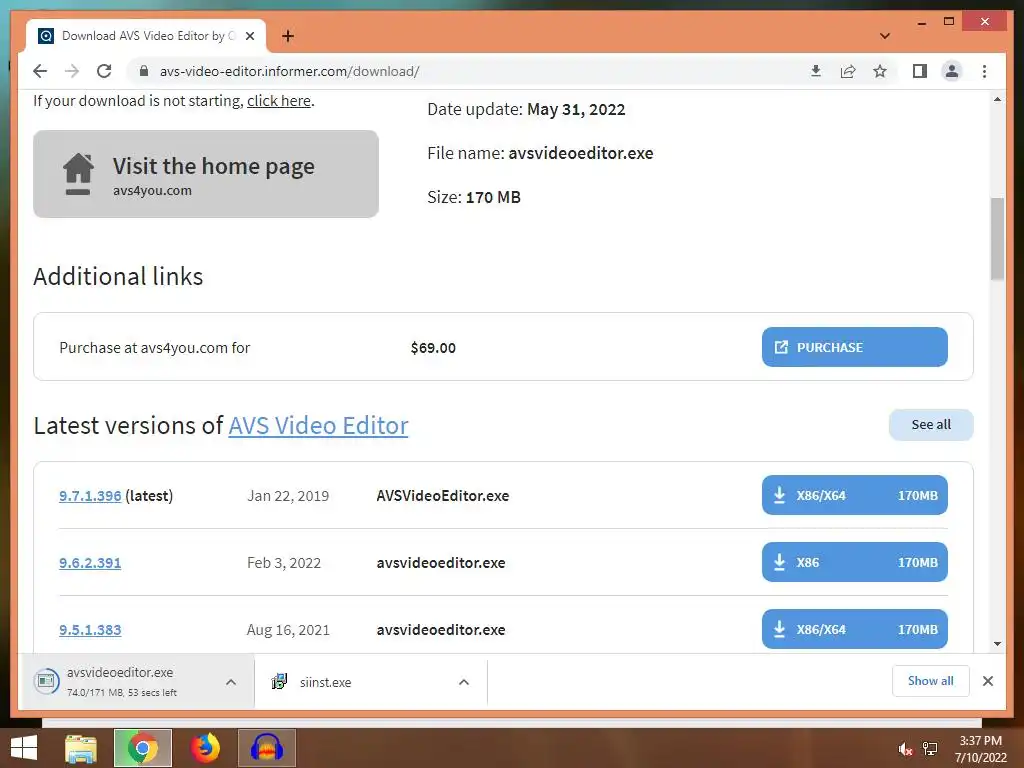Image resolution: width=1024 pixels, height=768 pixels.
Task: Open Chrome's three-dot menu
Action: [984, 71]
